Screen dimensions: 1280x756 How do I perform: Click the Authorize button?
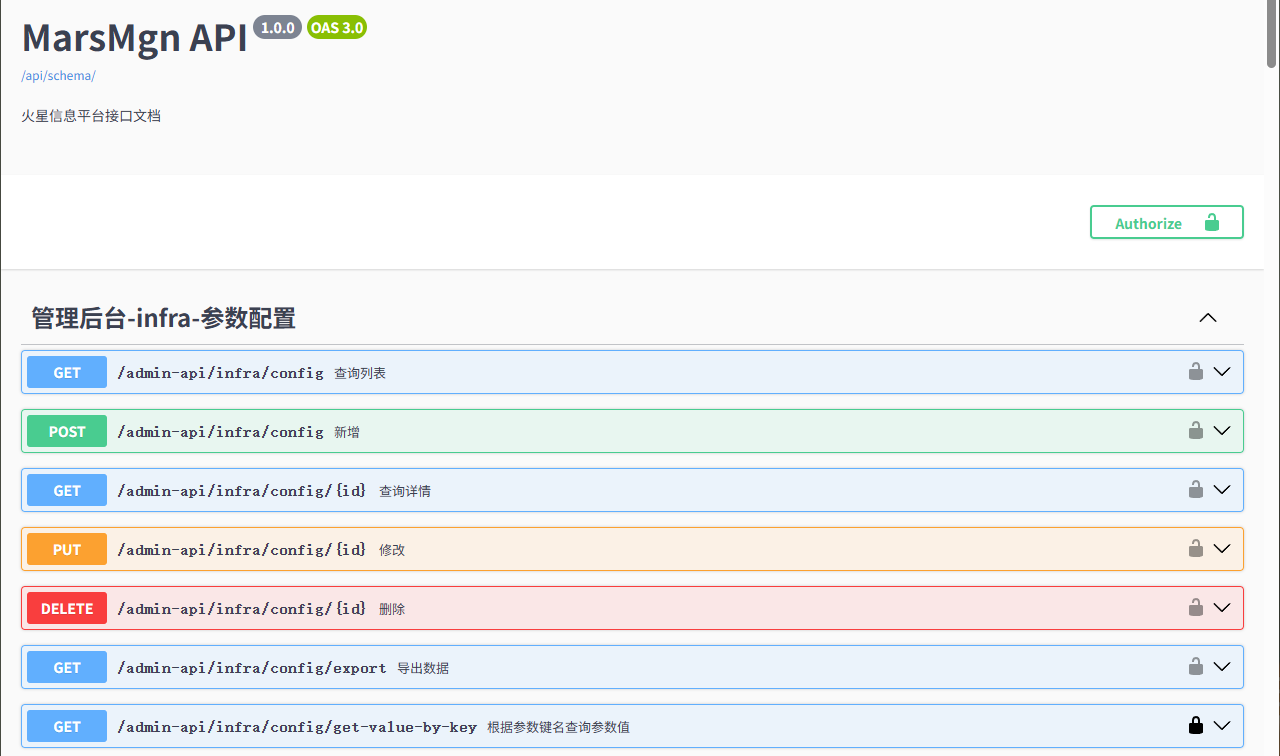(1166, 222)
